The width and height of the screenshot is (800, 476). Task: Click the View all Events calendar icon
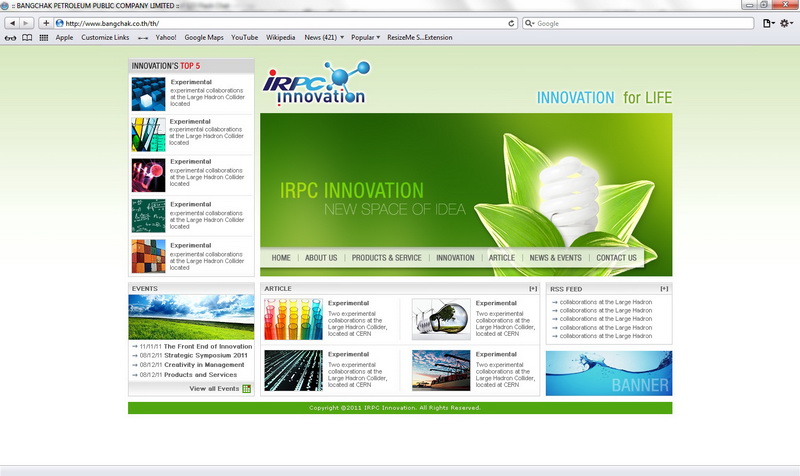(246, 389)
